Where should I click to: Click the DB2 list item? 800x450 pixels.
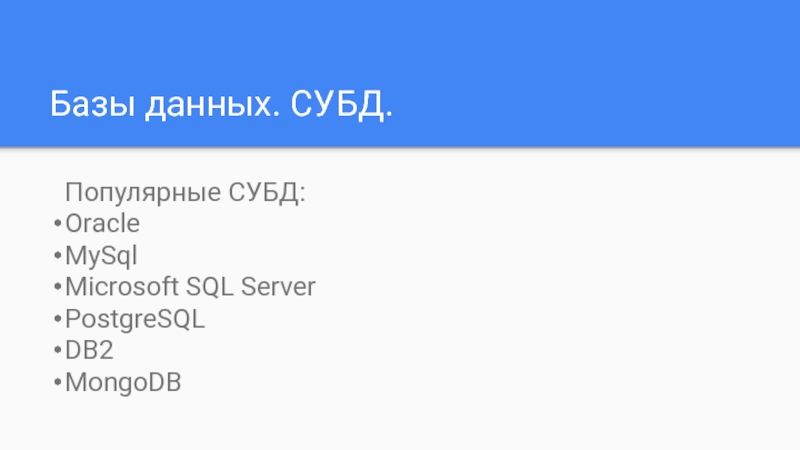click(88, 351)
